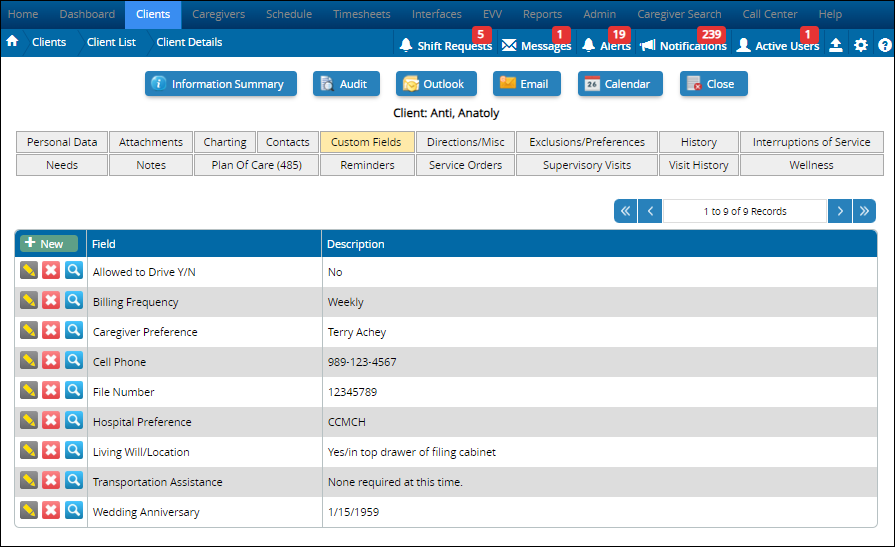Image resolution: width=895 pixels, height=547 pixels.
Task: Delete the Allowed to Drive Y/N row
Action: [51, 270]
